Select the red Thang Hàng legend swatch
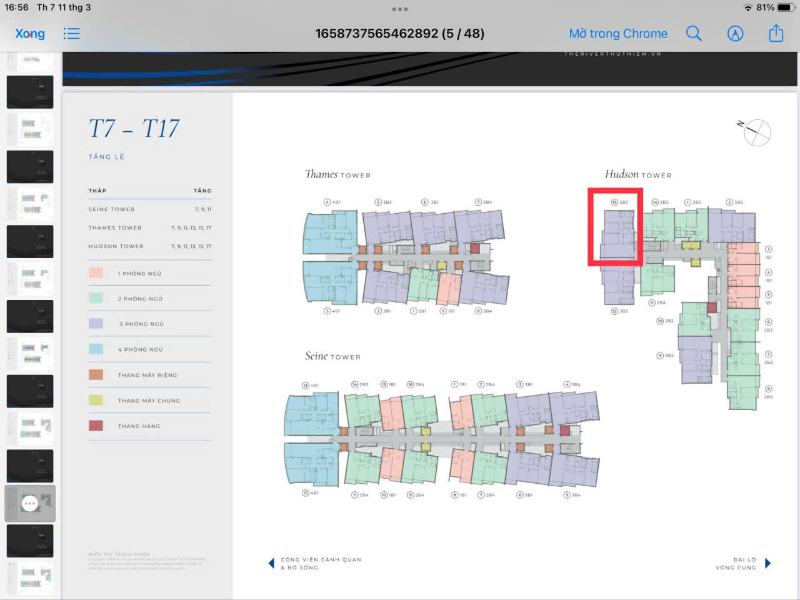Screen dimensions: 800x600 96,426
